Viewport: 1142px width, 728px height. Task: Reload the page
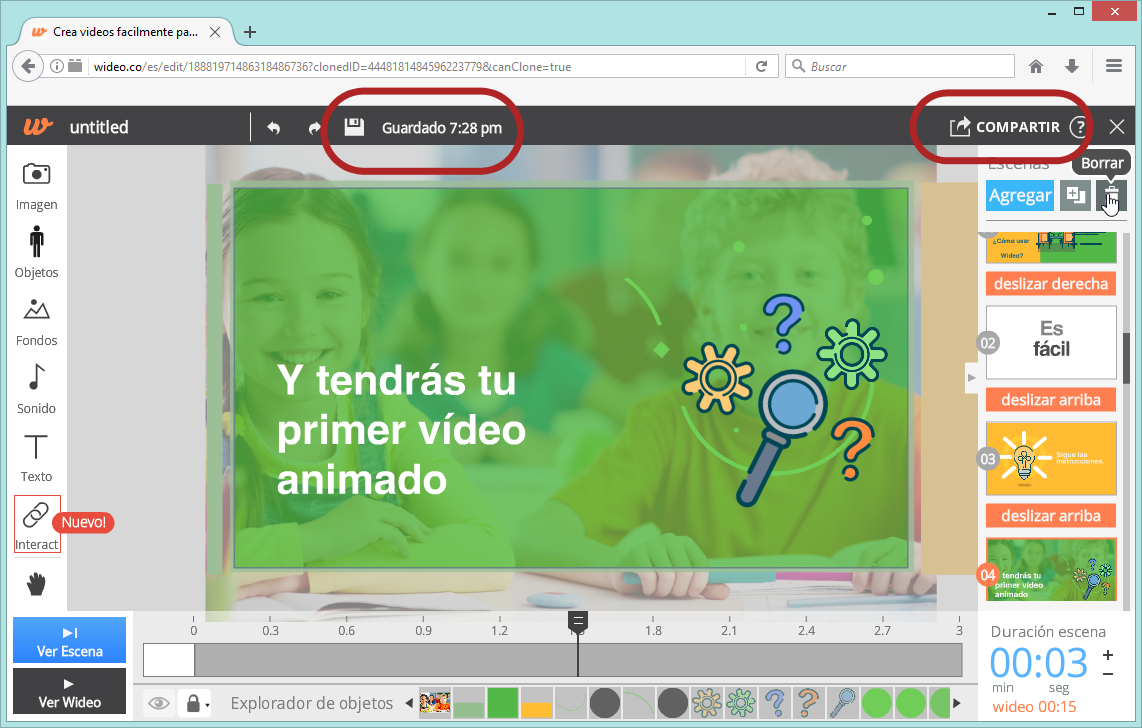click(x=761, y=66)
